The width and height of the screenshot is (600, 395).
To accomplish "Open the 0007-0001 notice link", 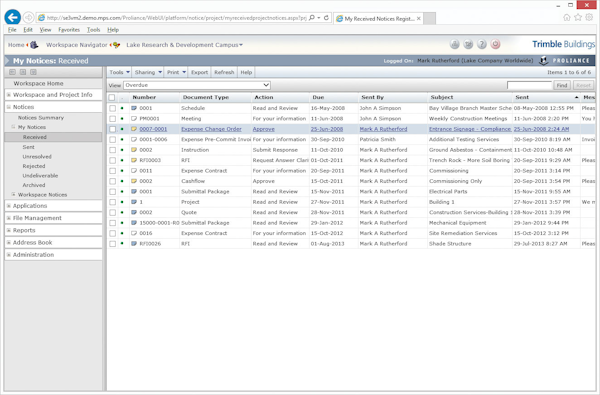I will 153,129.
